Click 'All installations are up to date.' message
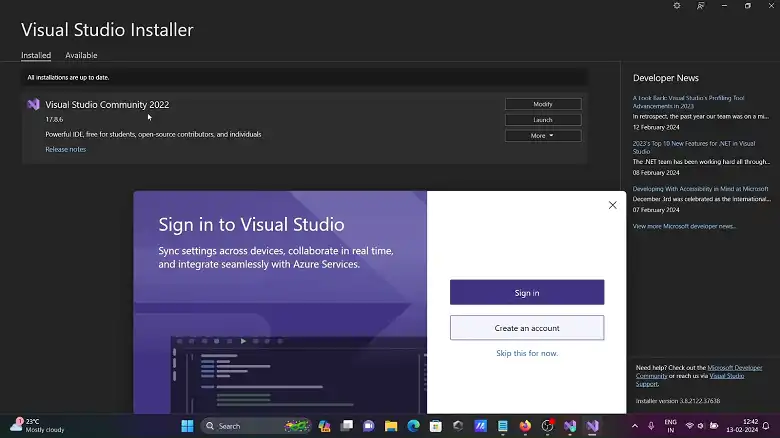Screen dimensions: 780x438 coord(68,78)
